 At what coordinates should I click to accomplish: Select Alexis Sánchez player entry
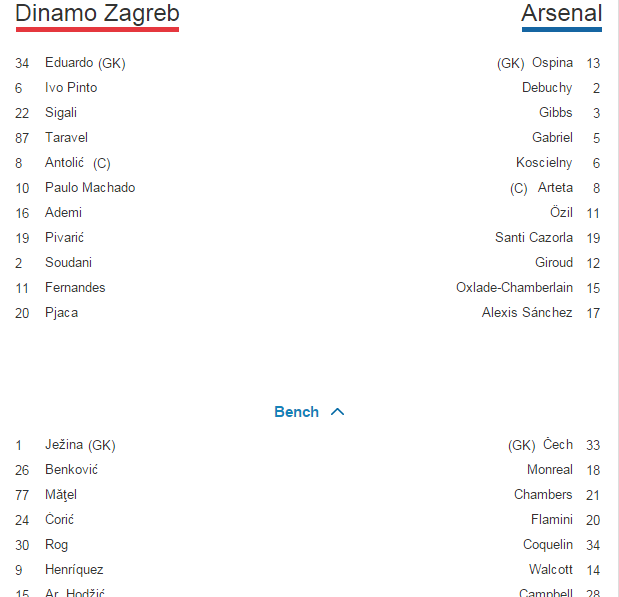[x=527, y=313]
